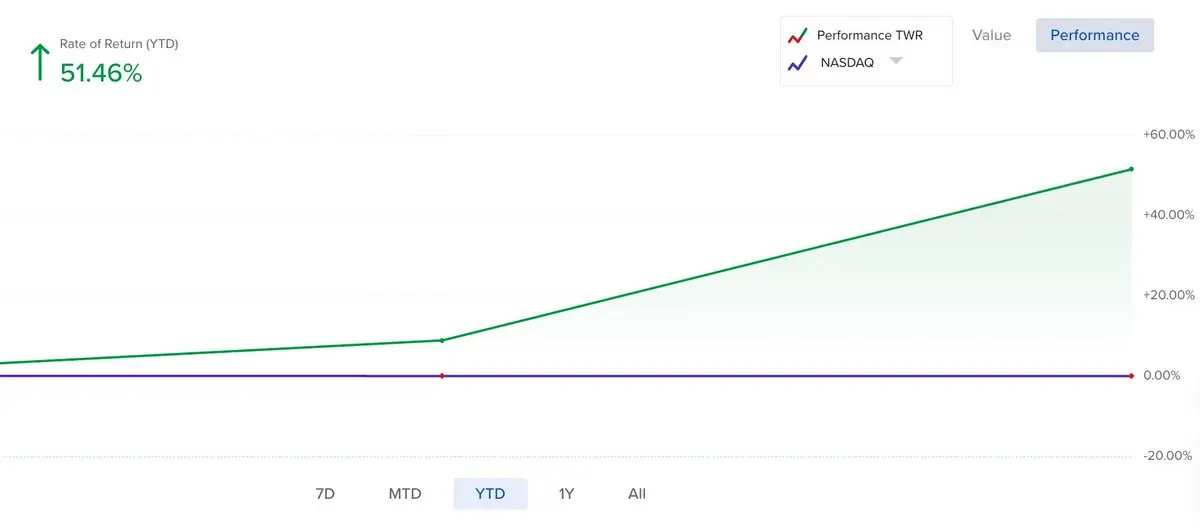
Task: Expand the NASDAQ benchmark dropdown arrow
Action: click(x=896, y=61)
